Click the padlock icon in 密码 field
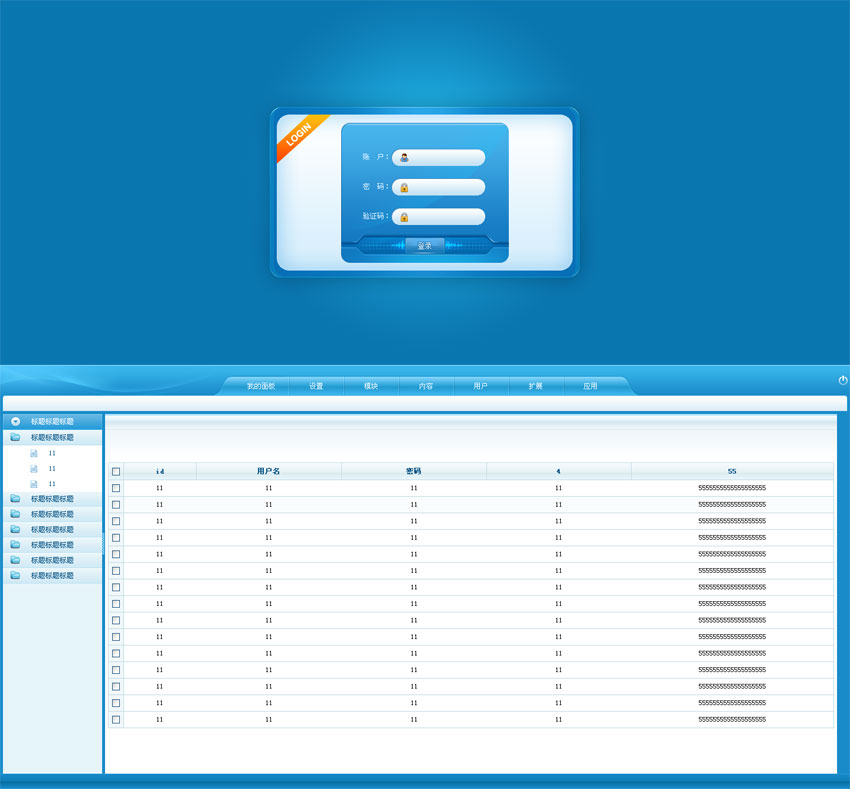This screenshot has height=789, width=850. (404, 187)
